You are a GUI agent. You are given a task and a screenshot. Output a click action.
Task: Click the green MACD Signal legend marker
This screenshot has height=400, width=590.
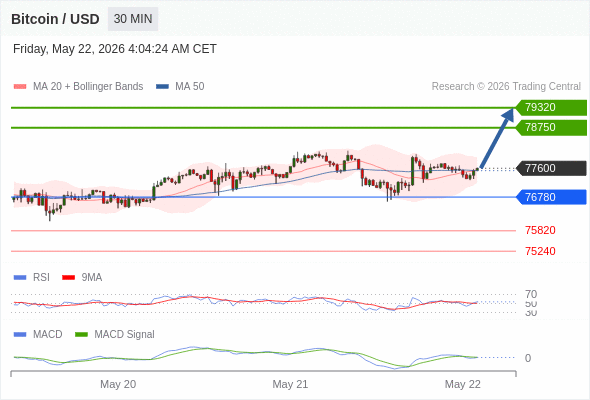click(x=81, y=335)
